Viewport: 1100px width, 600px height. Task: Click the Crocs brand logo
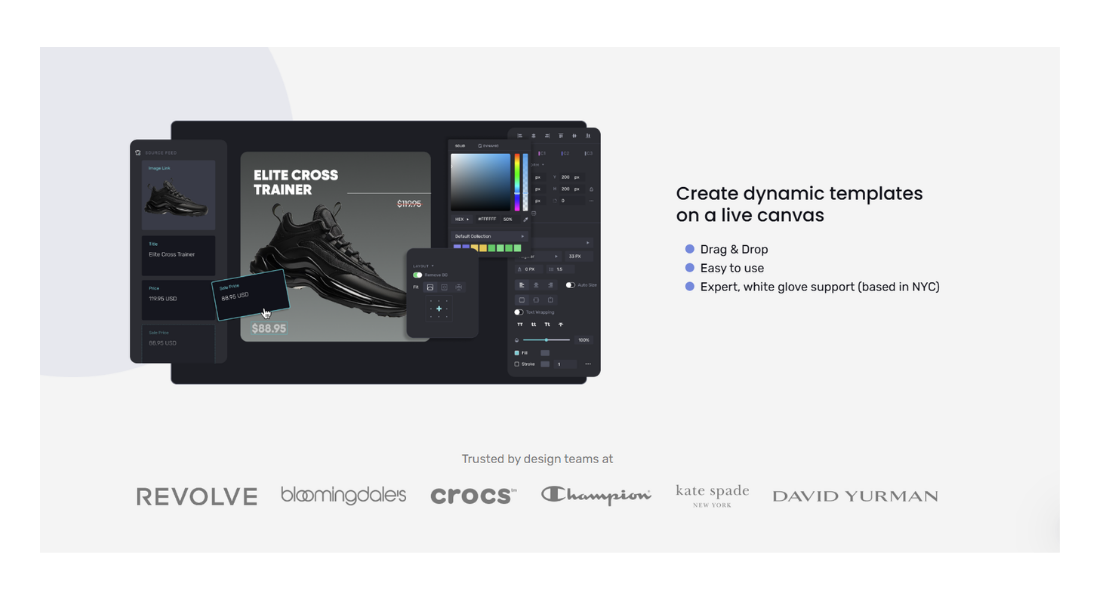(473, 496)
